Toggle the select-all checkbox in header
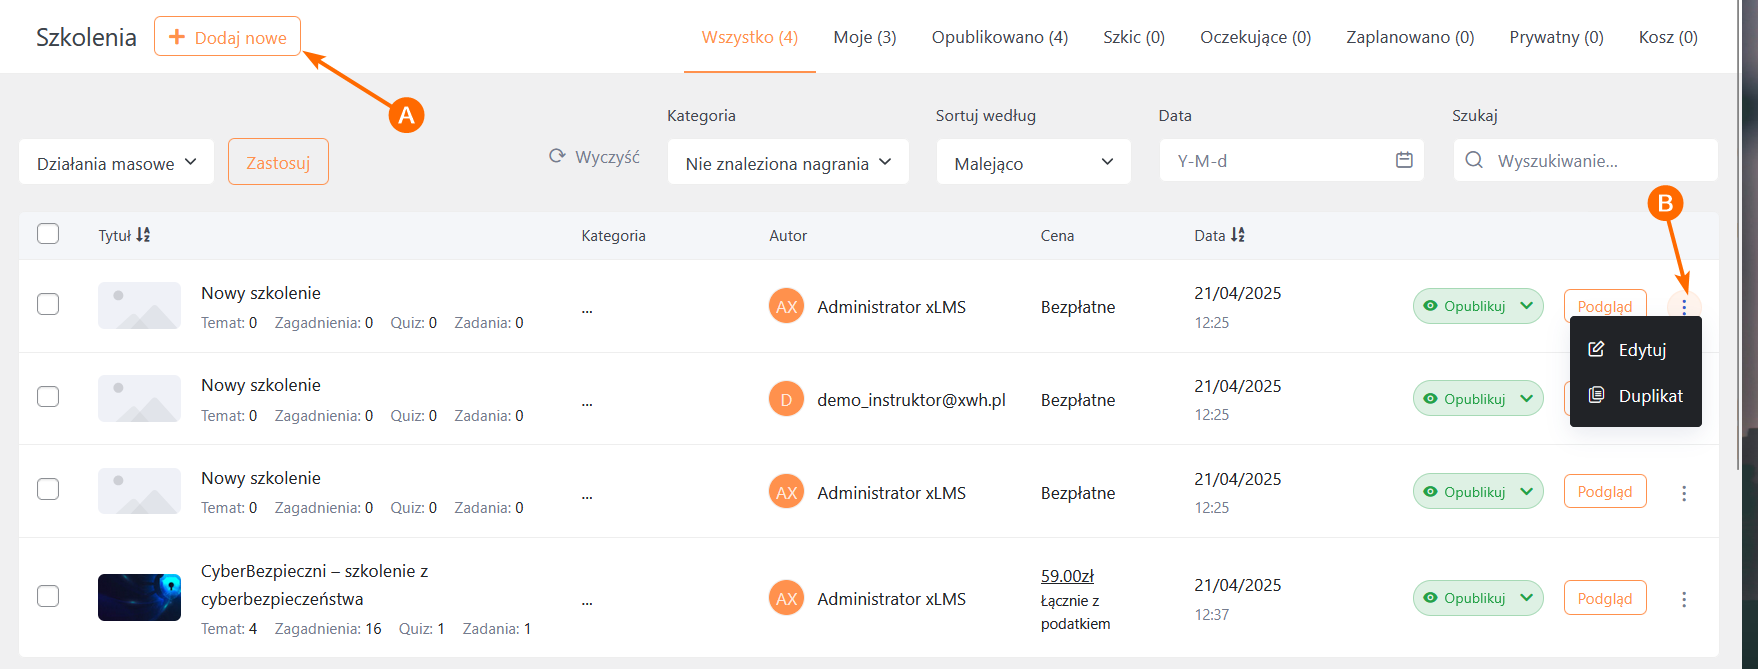1758x669 pixels. (x=48, y=234)
